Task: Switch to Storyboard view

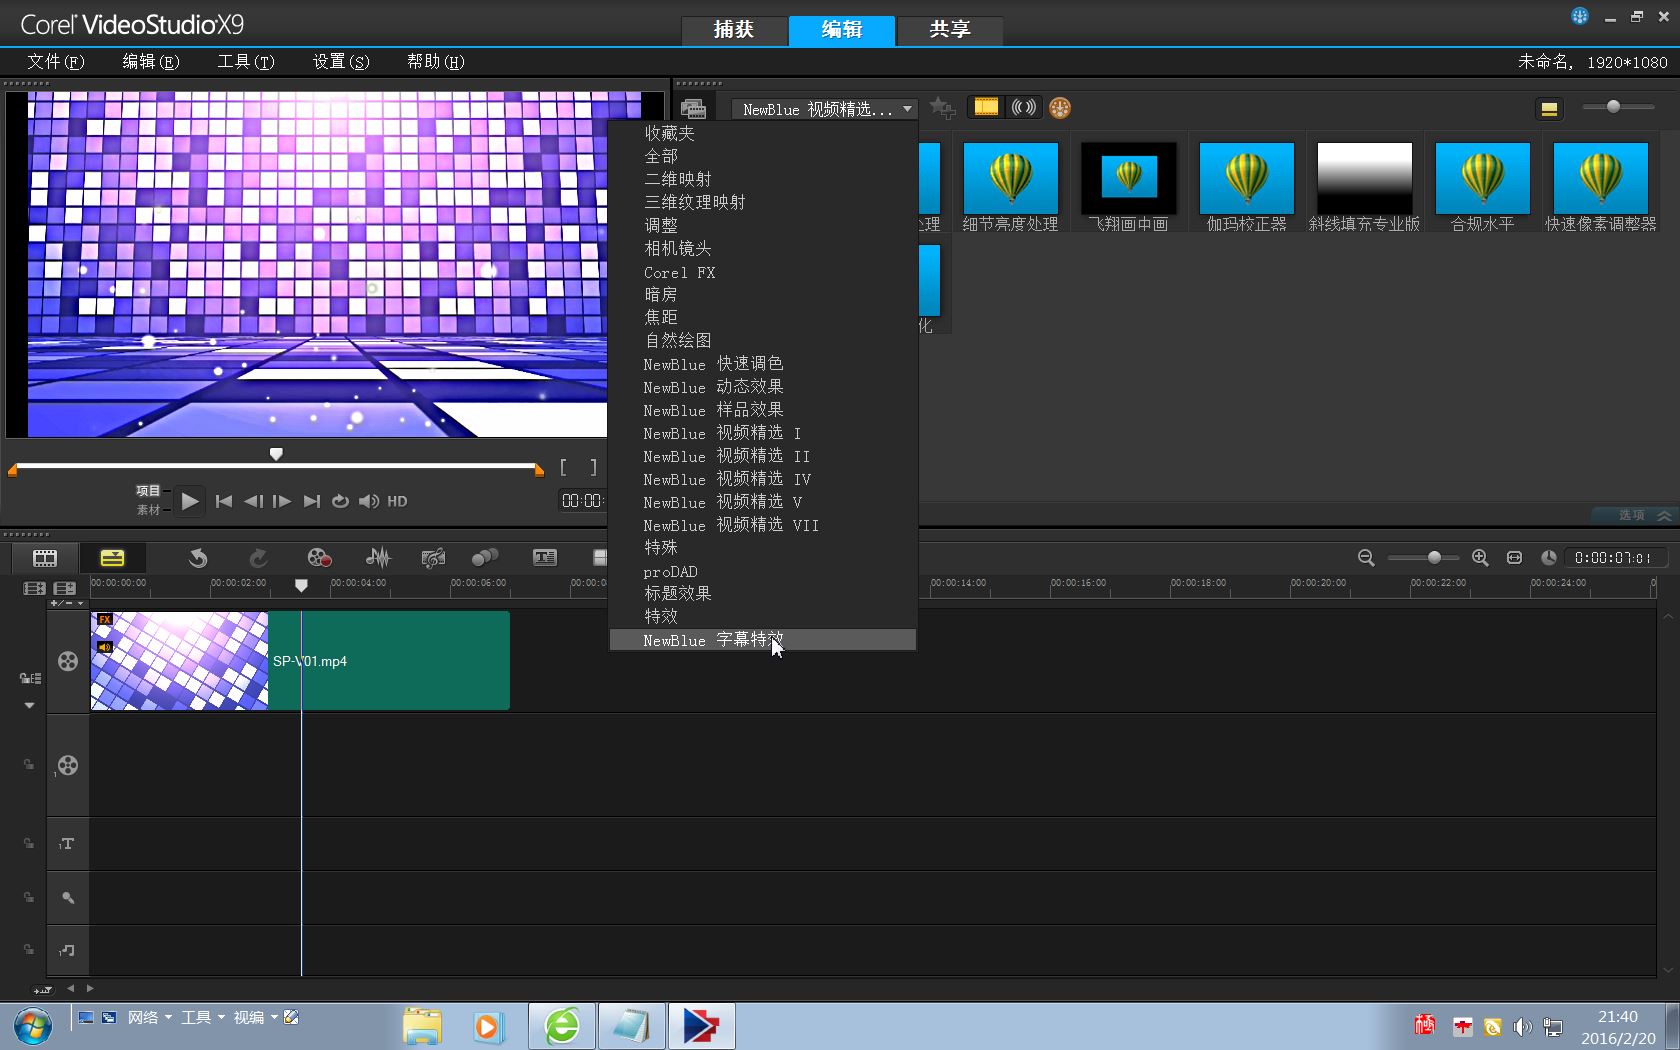Action: click(x=45, y=558)
